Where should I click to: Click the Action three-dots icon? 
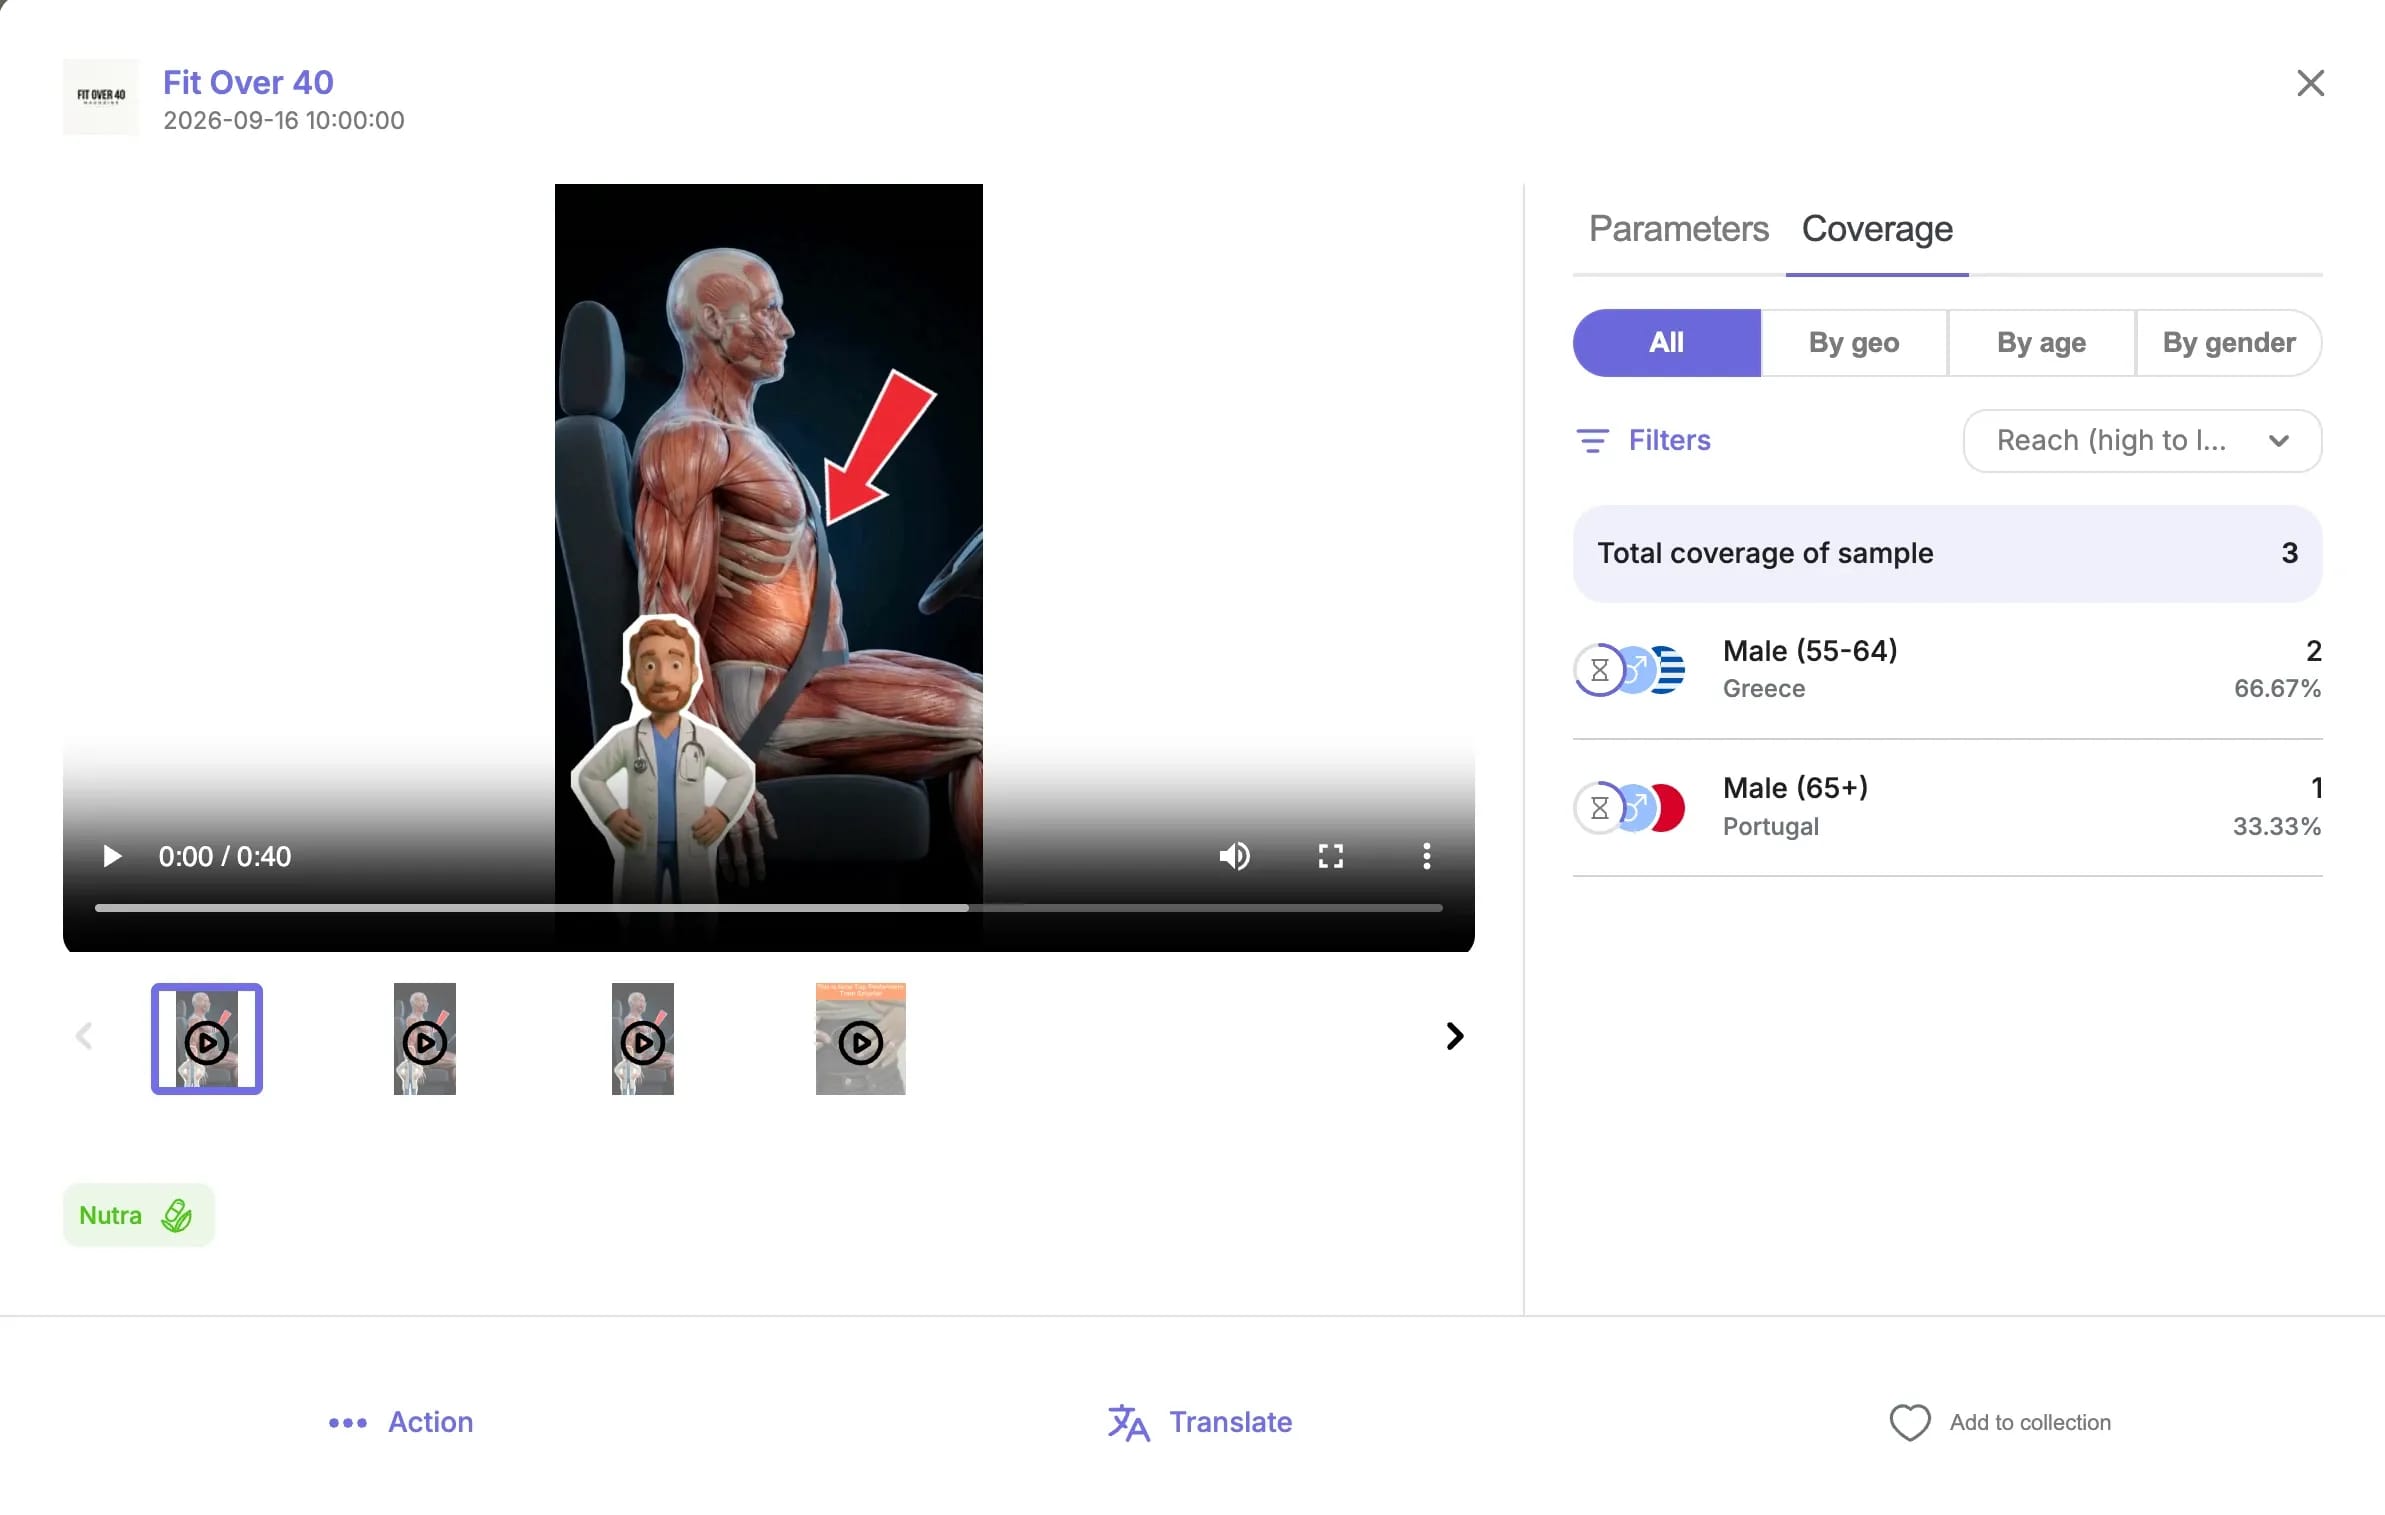pos(348,1423)
